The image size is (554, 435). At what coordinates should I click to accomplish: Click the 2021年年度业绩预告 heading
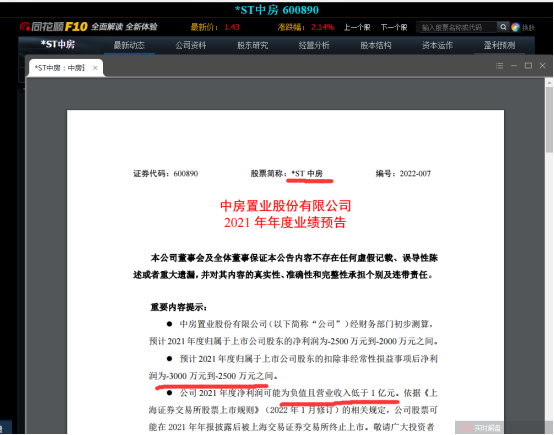click(285, 223)
